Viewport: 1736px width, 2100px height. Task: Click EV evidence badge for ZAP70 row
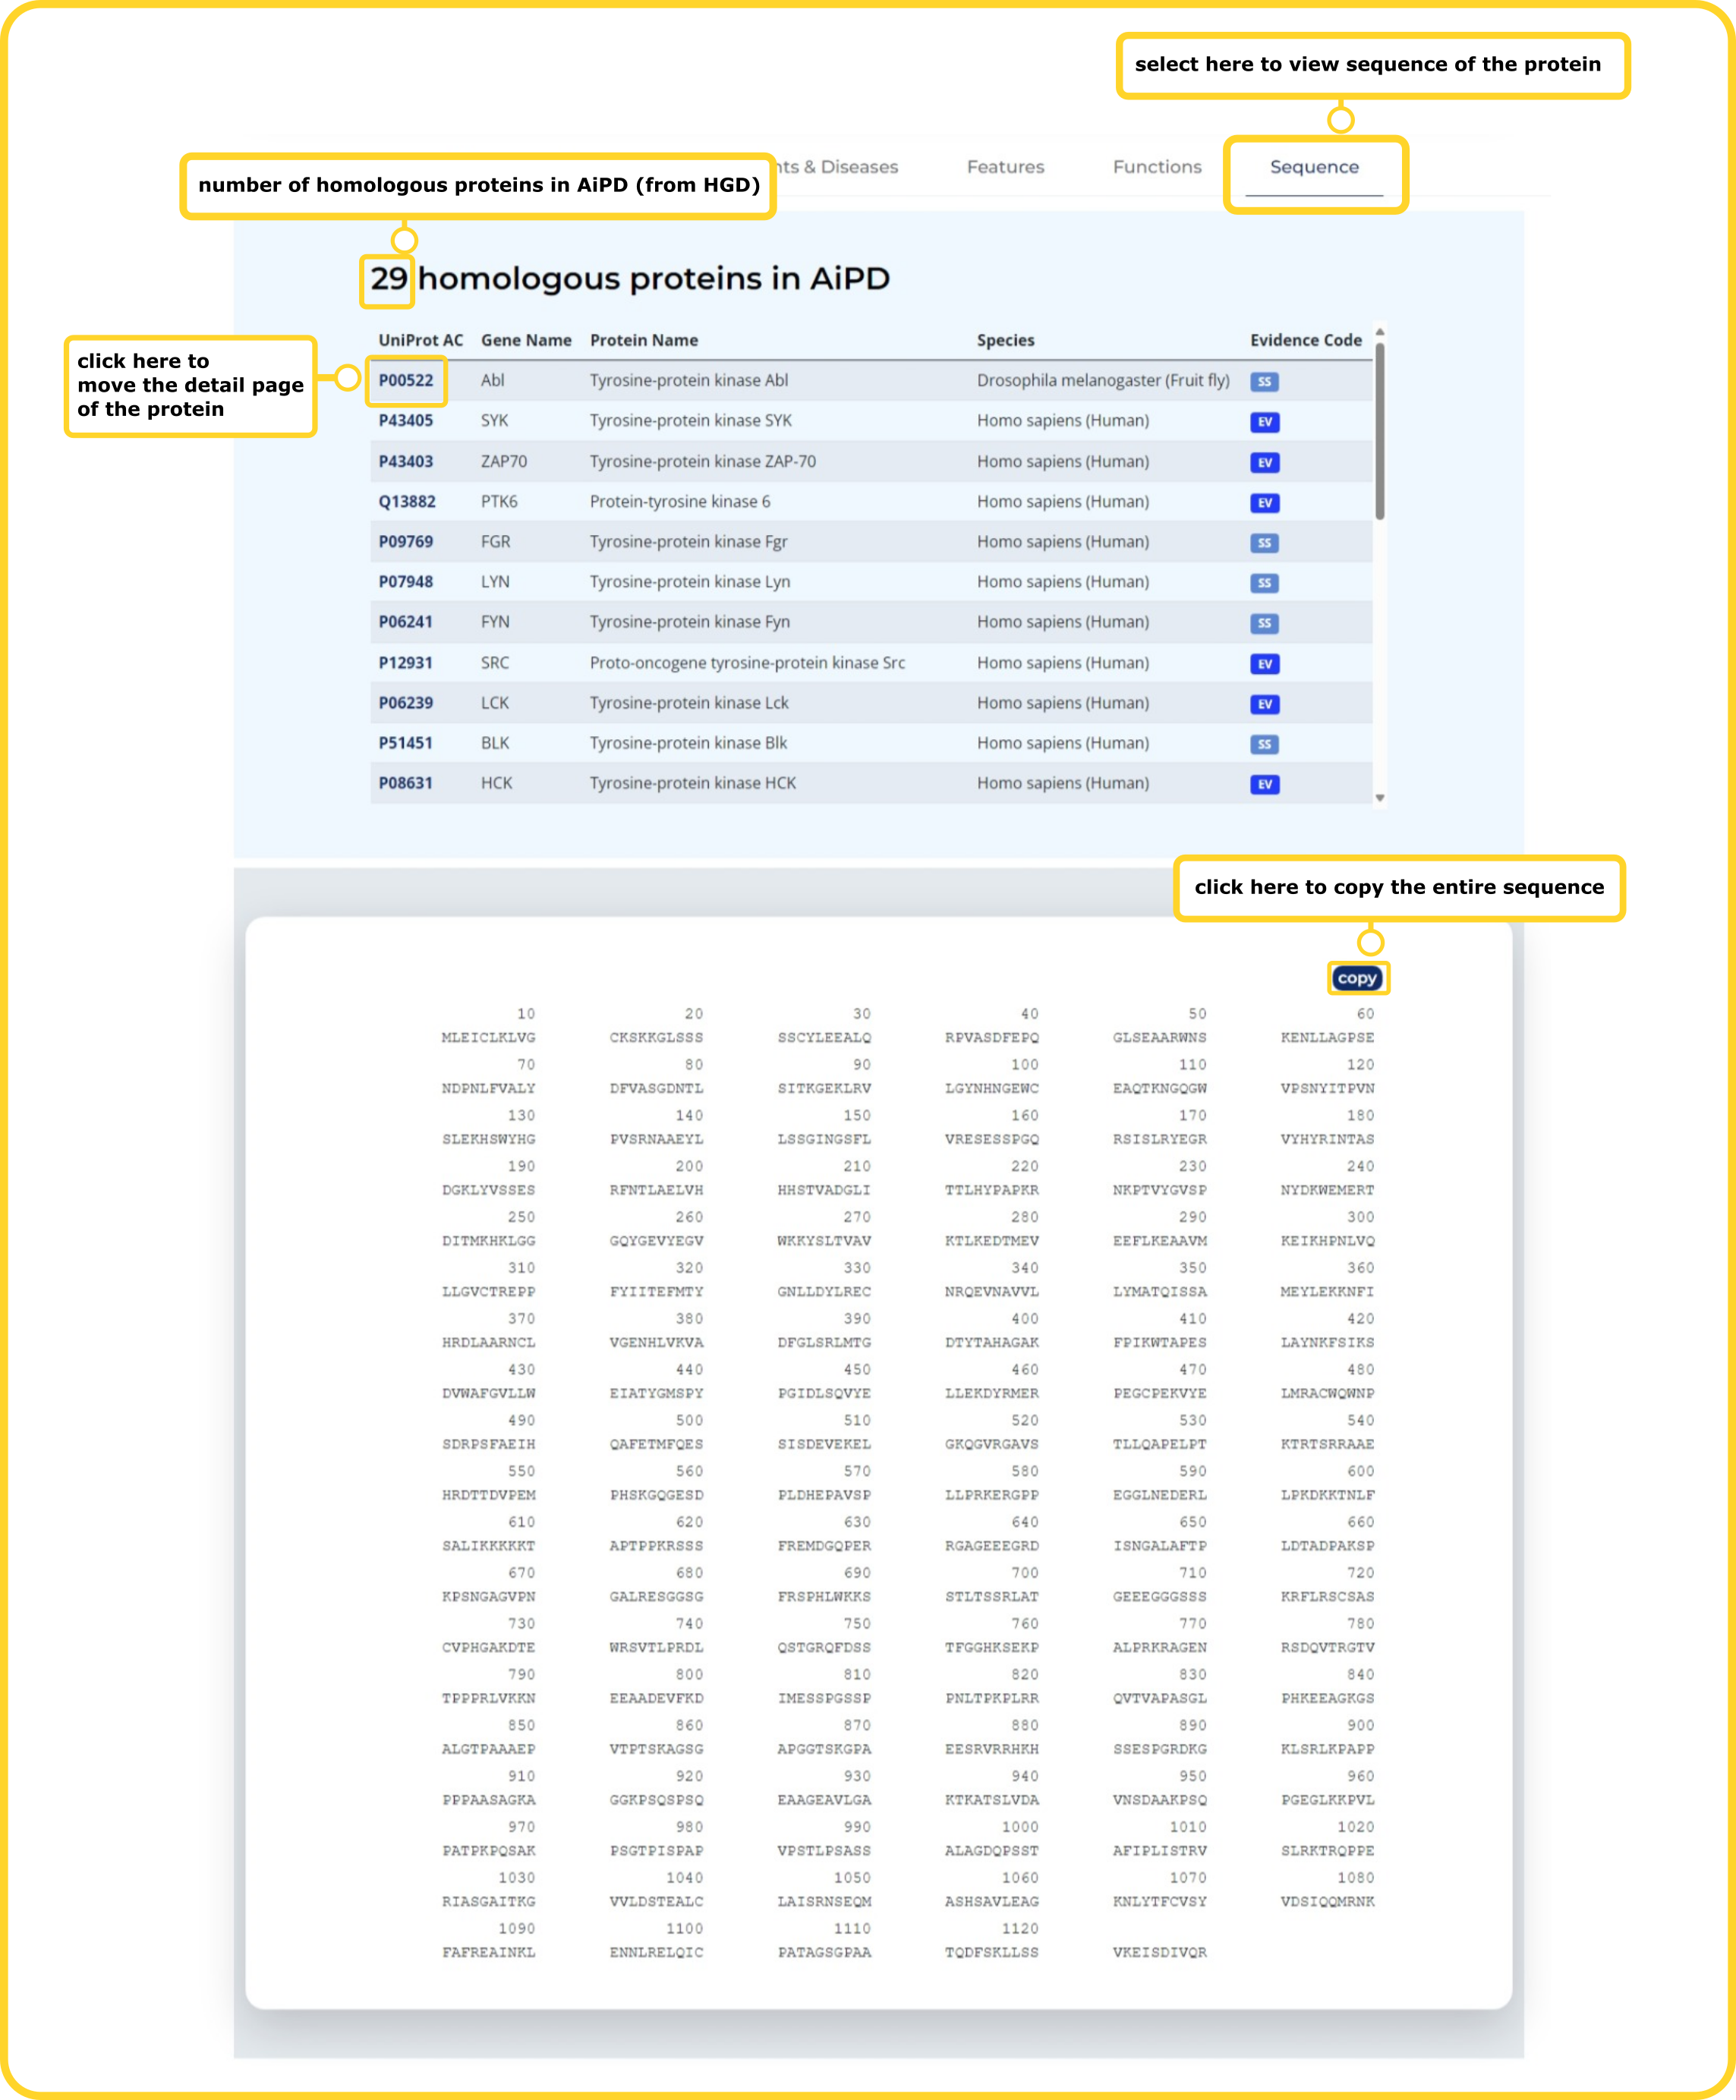click(x=1265, y=463)
